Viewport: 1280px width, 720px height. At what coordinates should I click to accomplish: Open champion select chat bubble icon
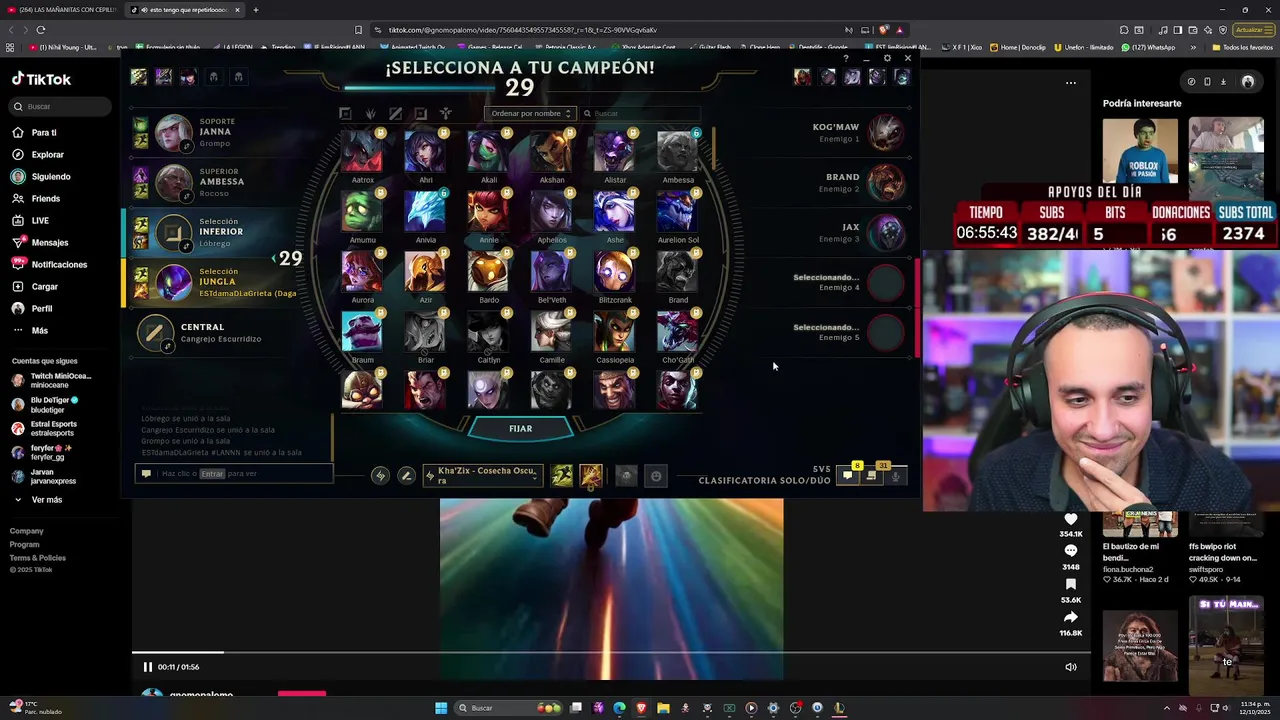[x=848, y=476]
